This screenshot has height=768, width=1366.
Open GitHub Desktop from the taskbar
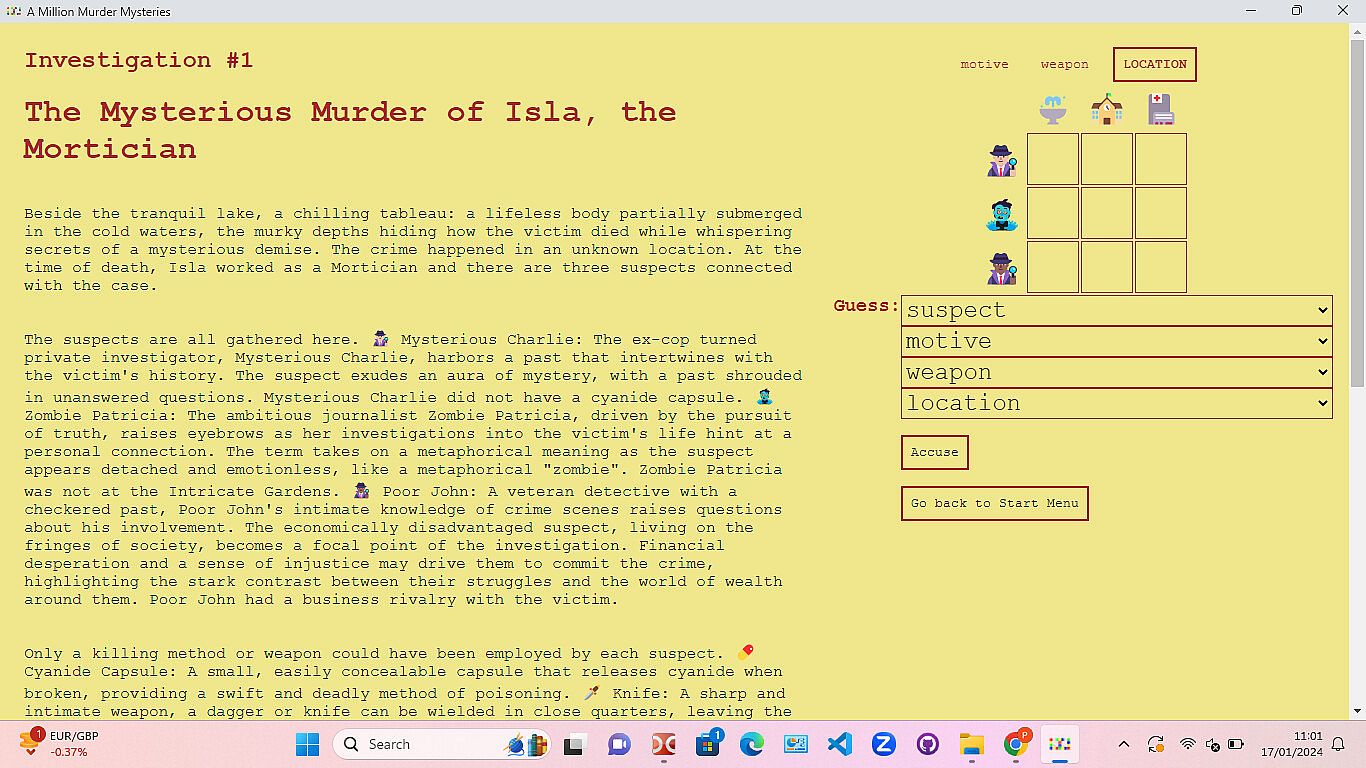click(x=928, y=744)
